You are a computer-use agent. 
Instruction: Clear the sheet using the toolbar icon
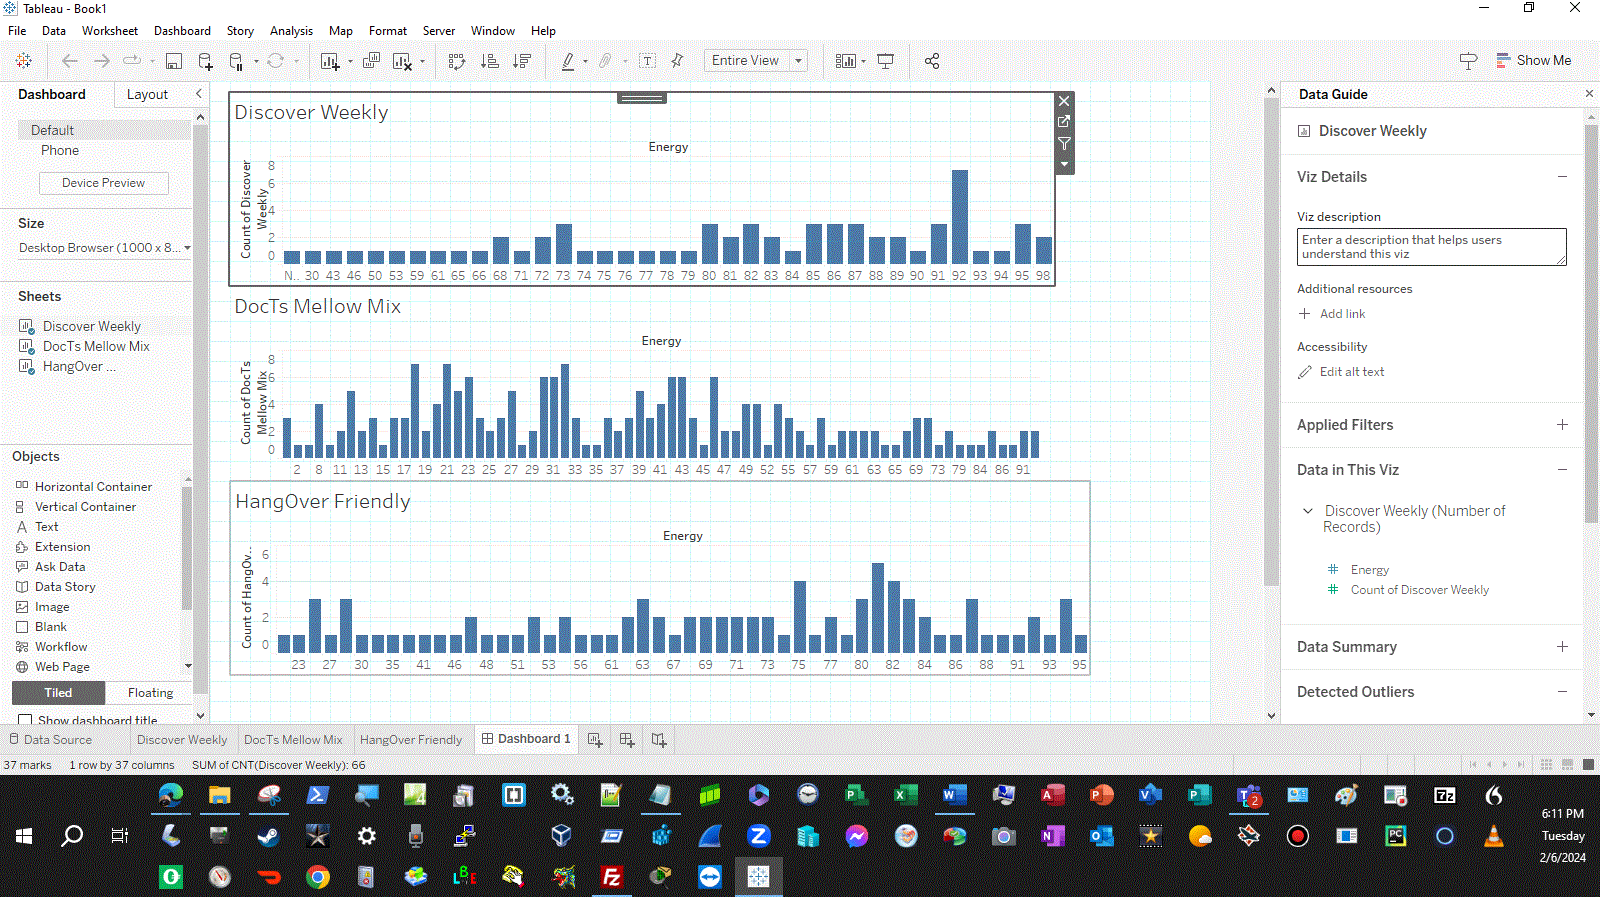pos(403,61)
